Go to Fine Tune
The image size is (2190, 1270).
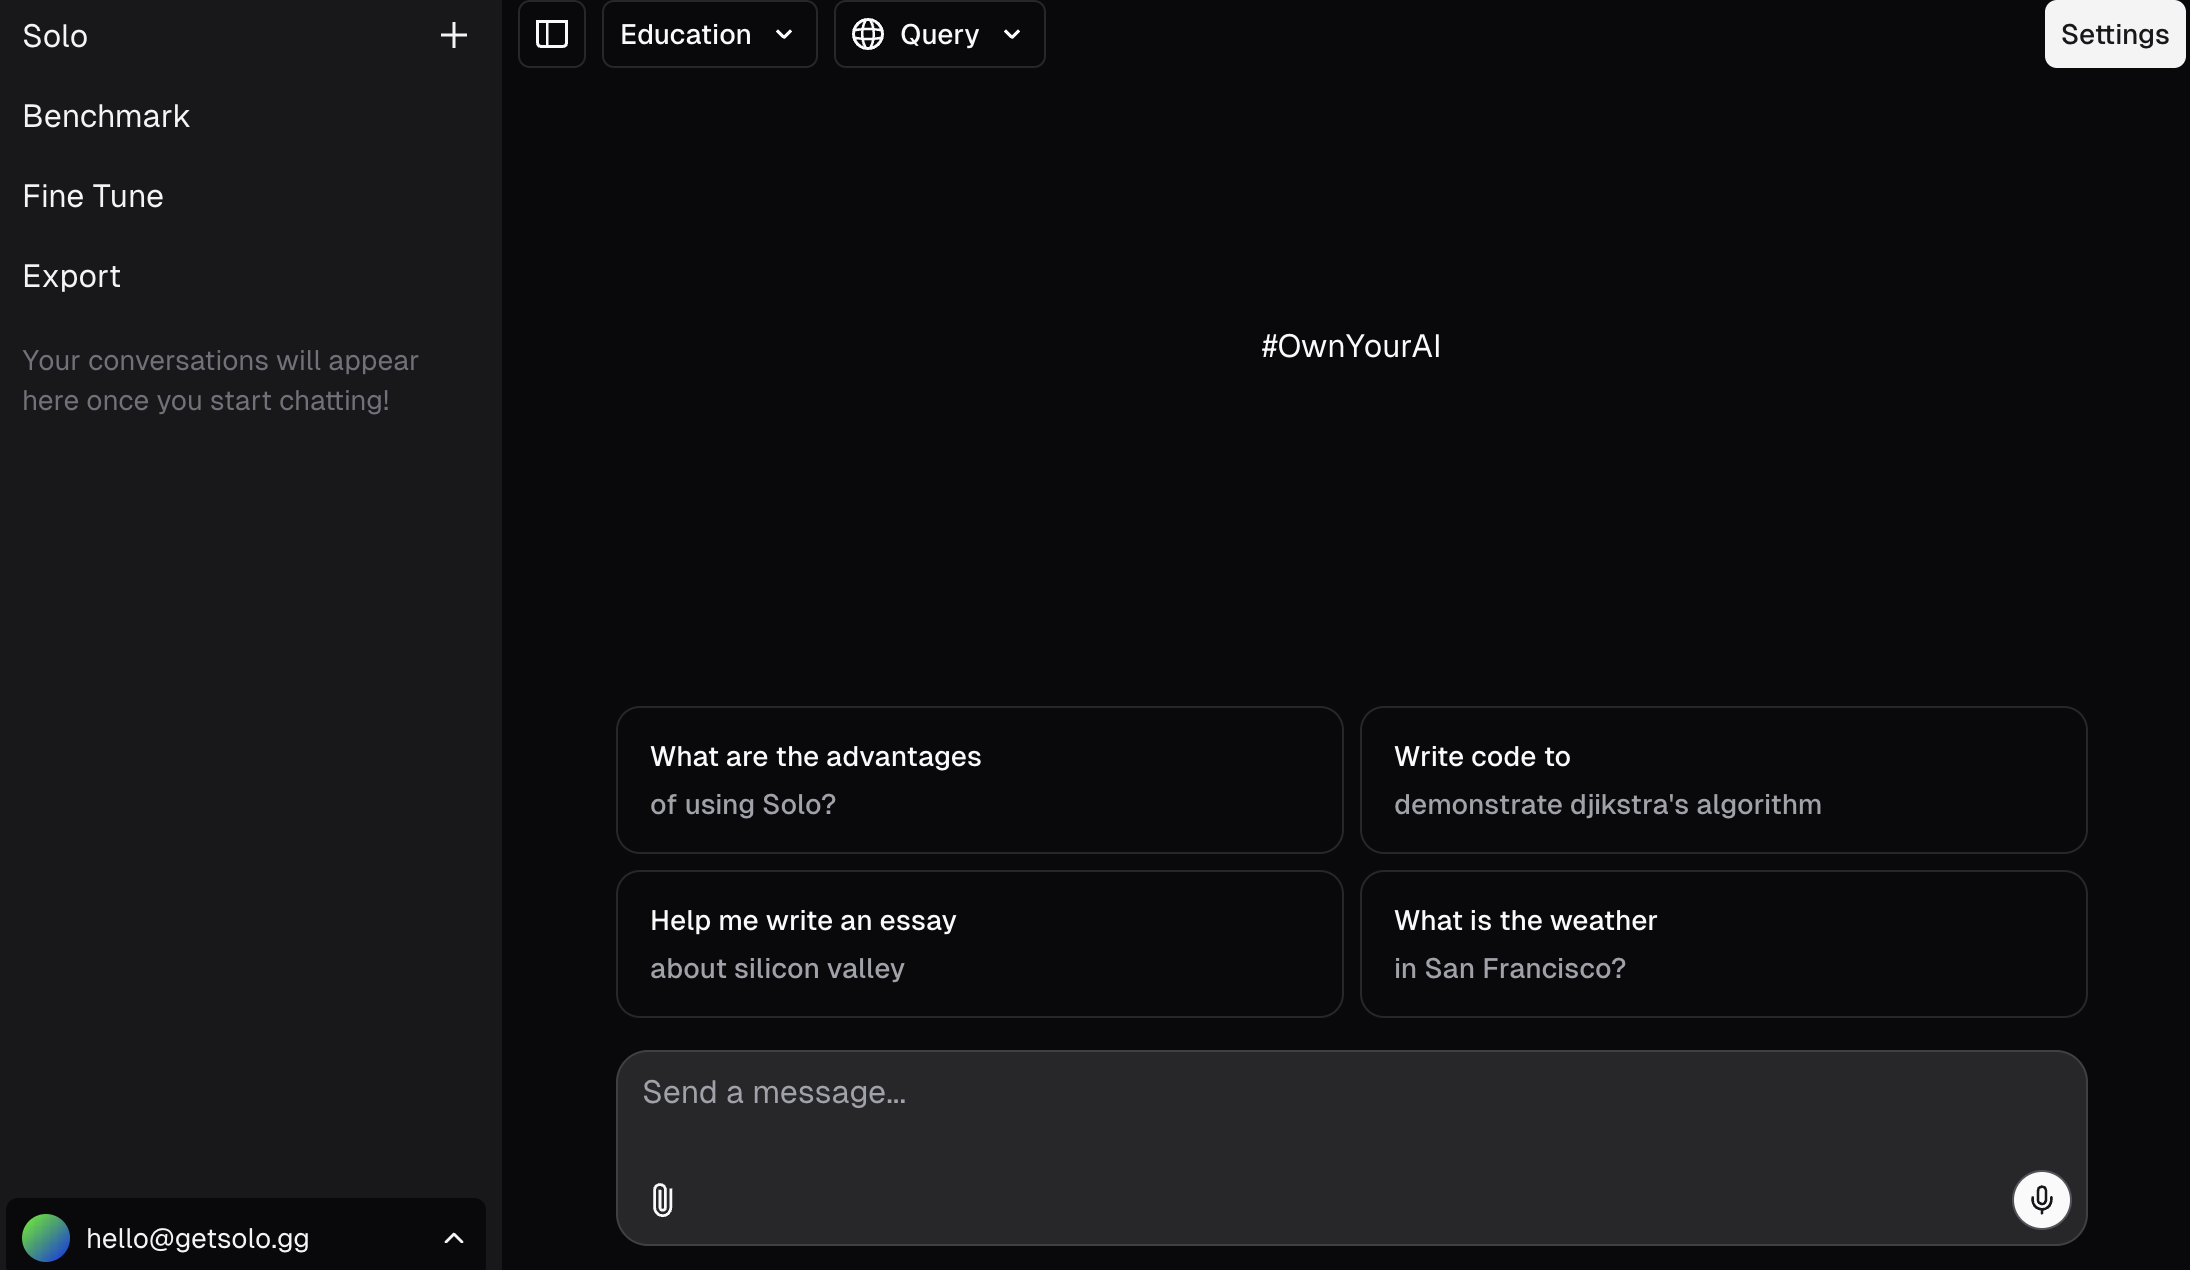pyautogui.click(x=93, y=196)
